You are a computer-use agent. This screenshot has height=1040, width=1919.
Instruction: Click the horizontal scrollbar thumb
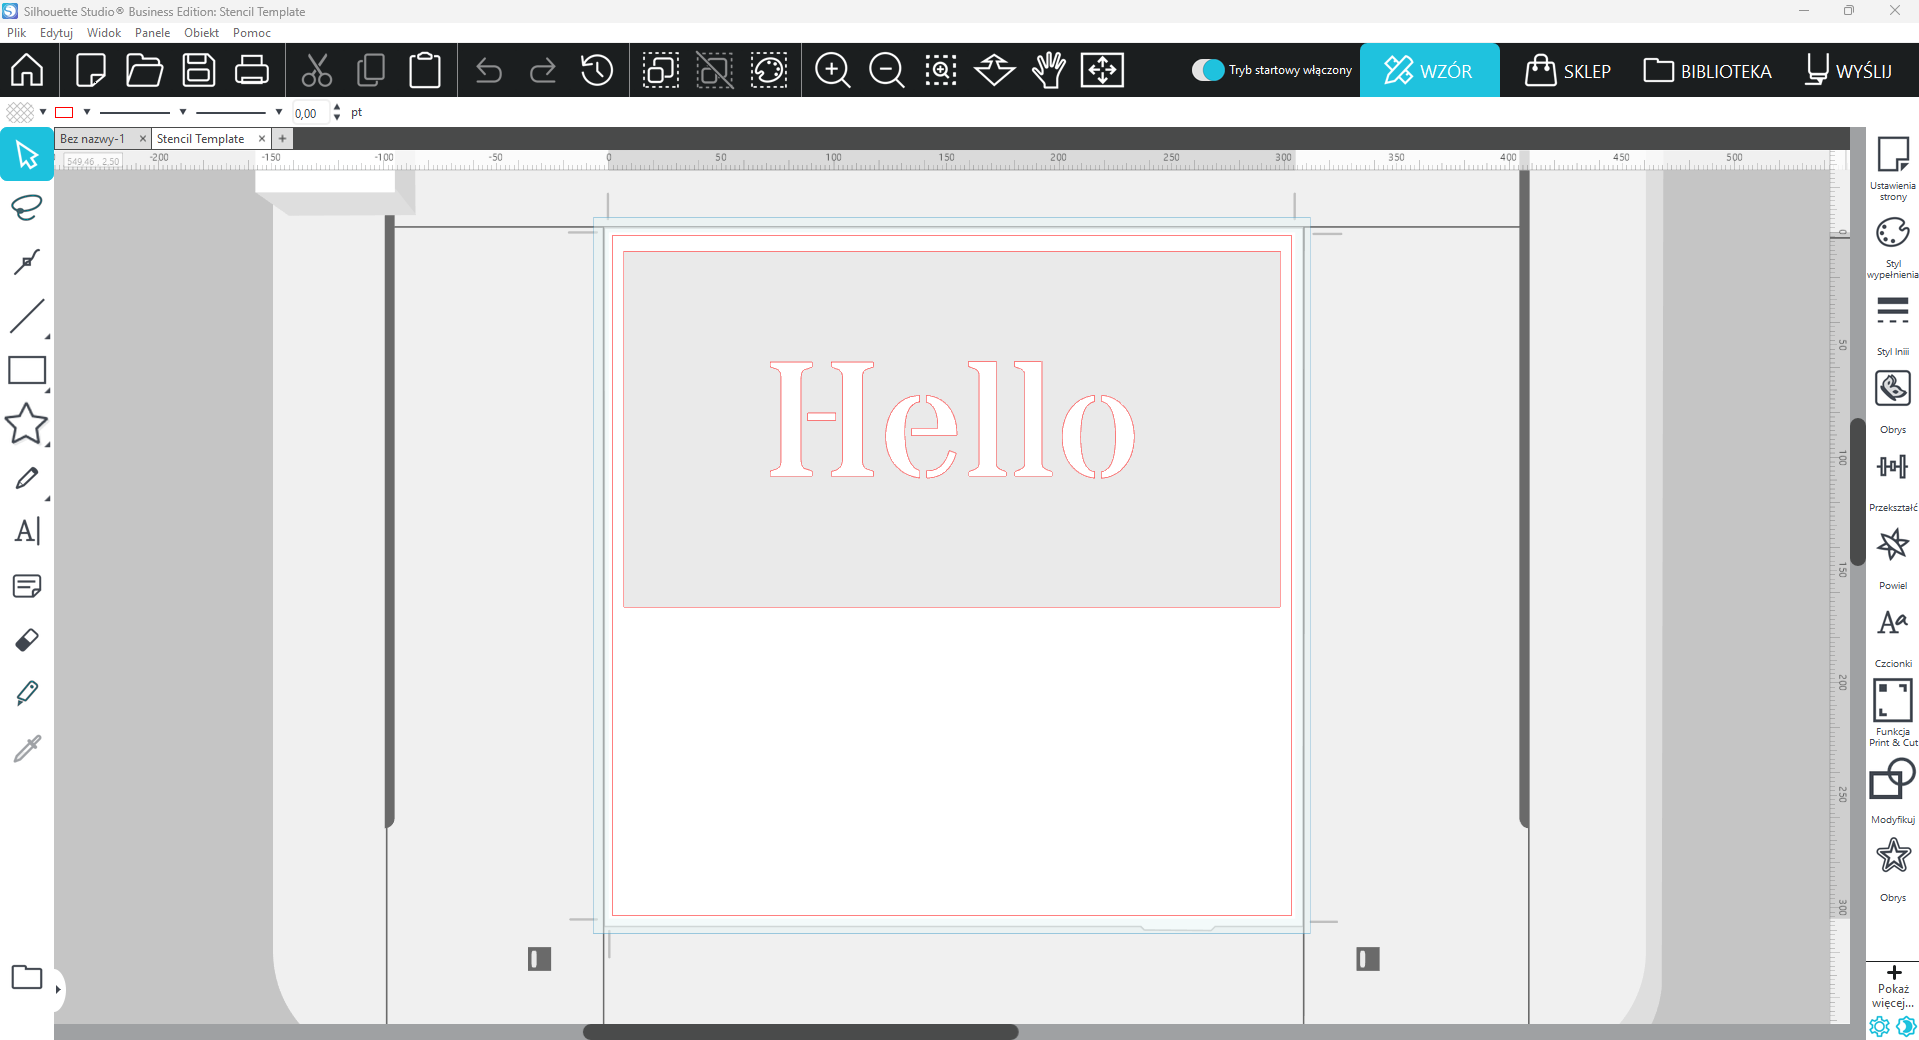click(800, 1031)
